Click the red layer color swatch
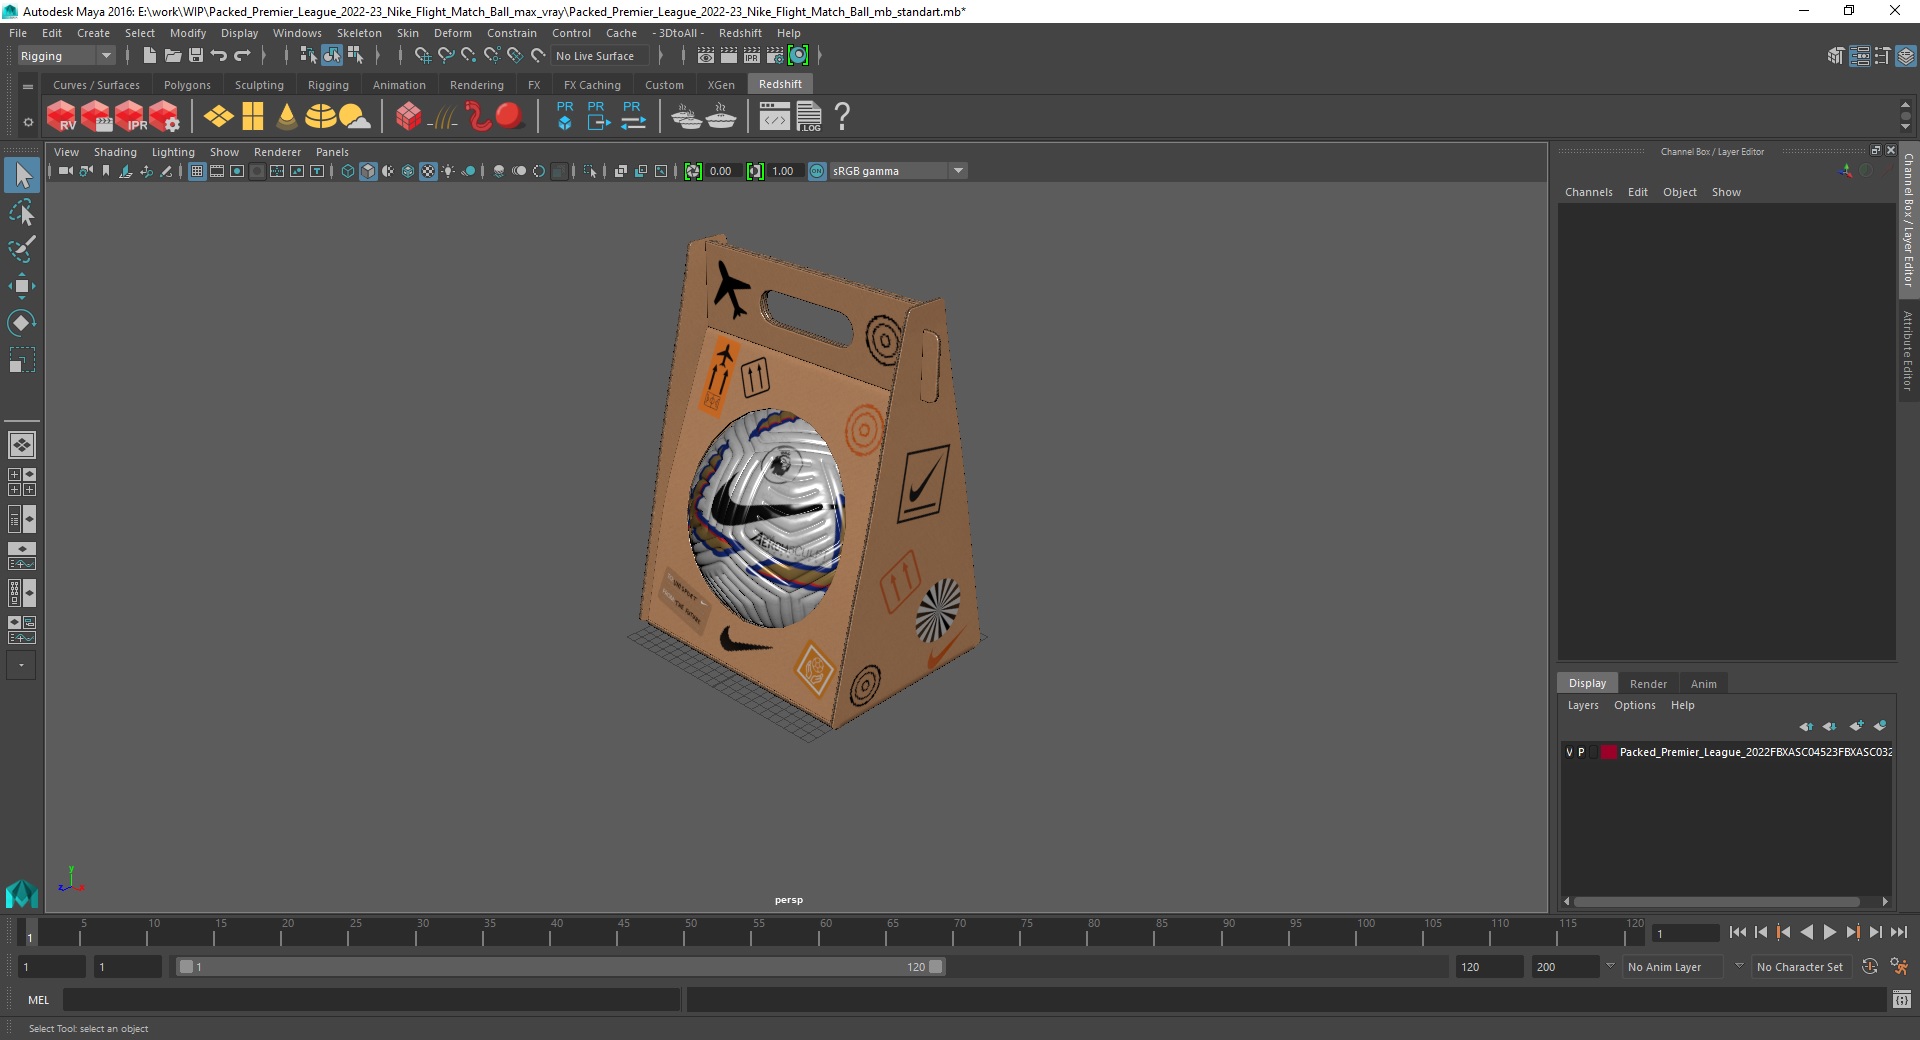Screen dimensions: 1920x1040 1608,752
